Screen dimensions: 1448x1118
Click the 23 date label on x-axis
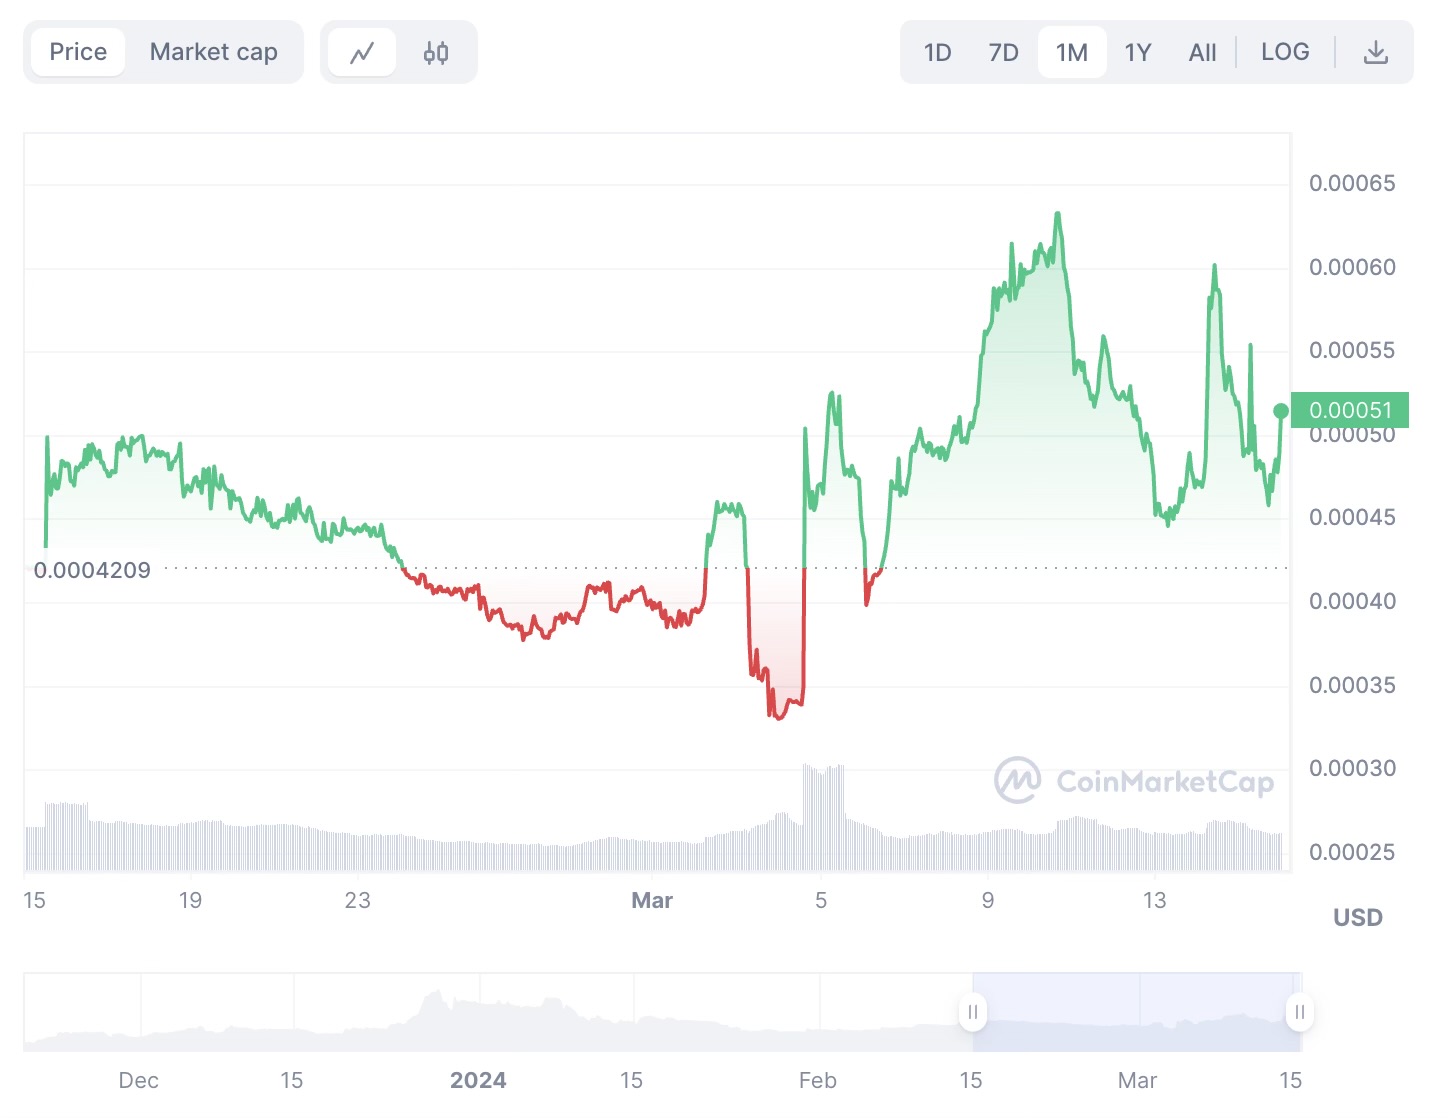pyautogui.click(x=357, y=901)
